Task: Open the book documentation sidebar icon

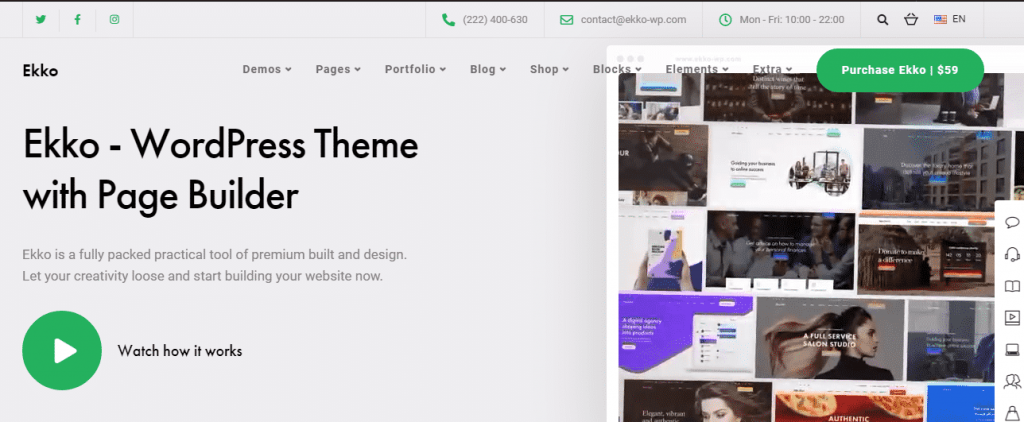Action: pyautogui.click(x=1011, y=286)
